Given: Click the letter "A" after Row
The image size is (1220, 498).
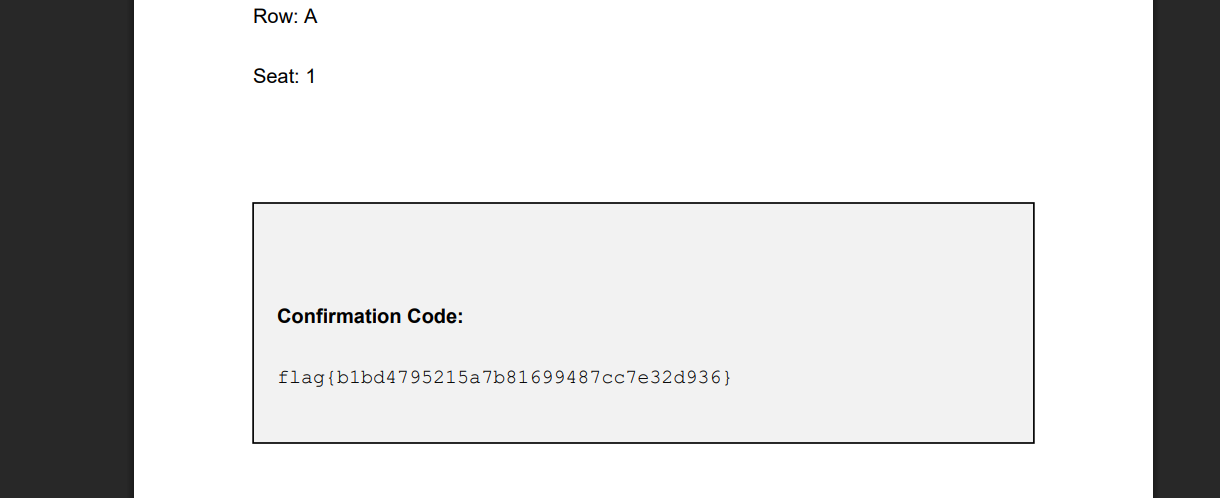Looking at the screenshot, I should coord(311,17).
